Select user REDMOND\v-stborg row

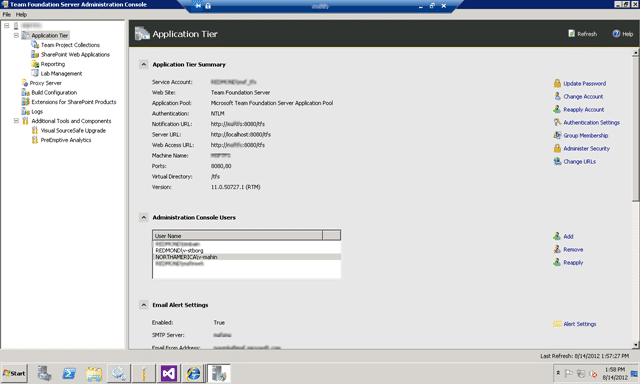click(247, 251)
